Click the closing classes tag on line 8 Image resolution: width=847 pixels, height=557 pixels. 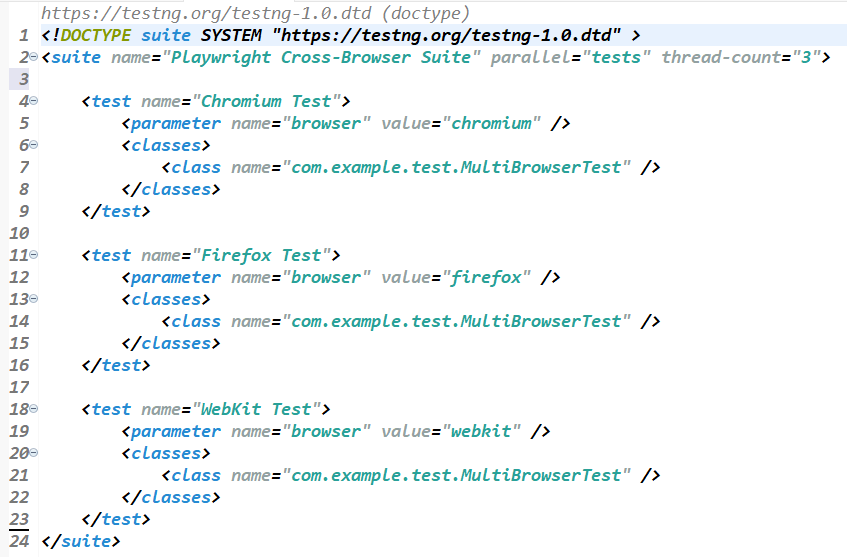(171, 189)
